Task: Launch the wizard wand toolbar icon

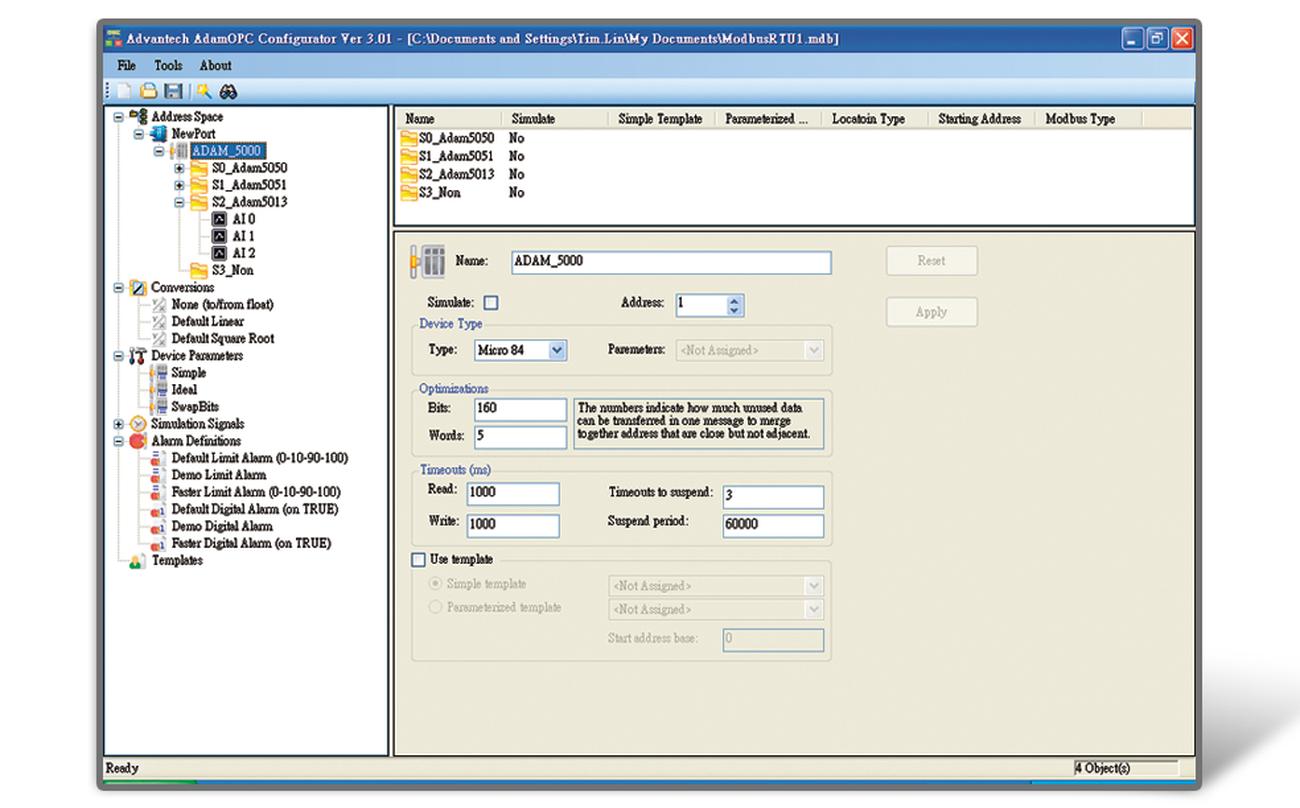Action: pos(203,92)
